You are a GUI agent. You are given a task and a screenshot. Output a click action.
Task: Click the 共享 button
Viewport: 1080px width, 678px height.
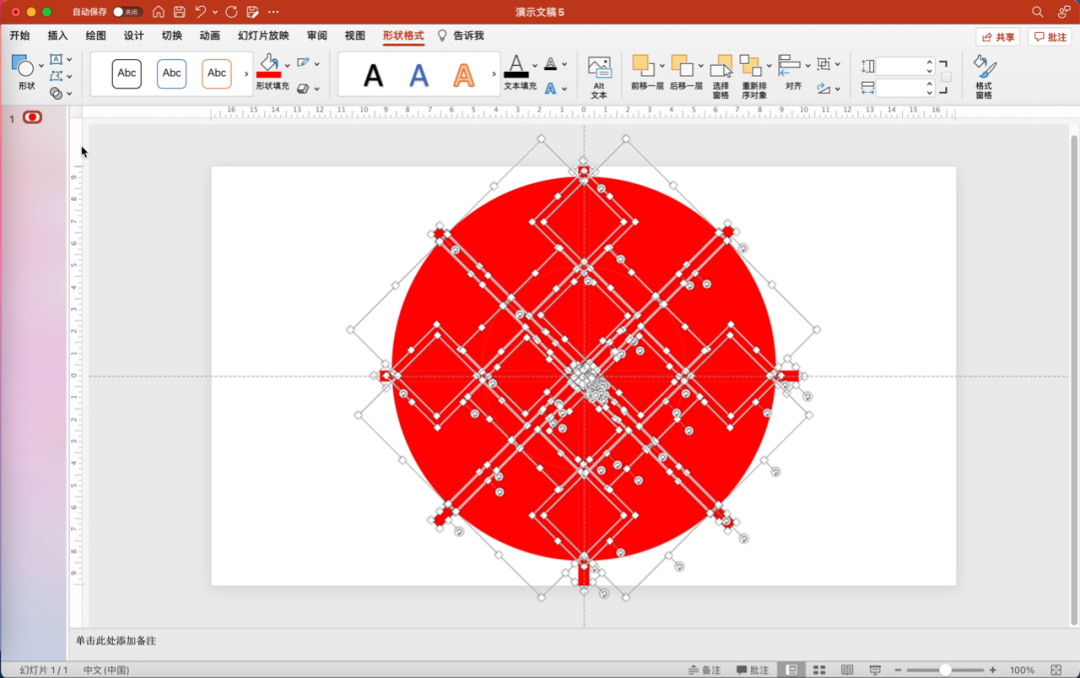998,37
